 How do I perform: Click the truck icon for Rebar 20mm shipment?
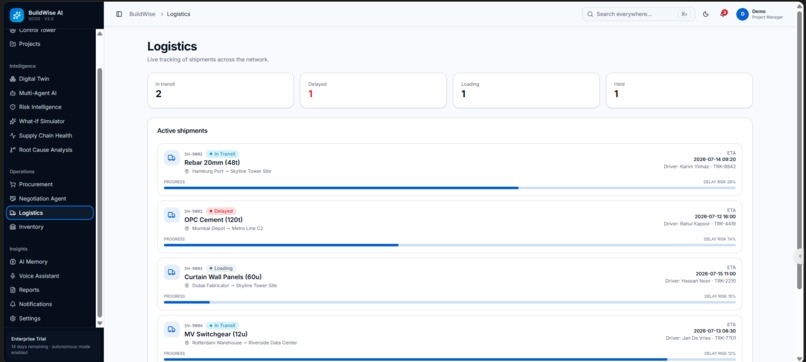(172, 158)
